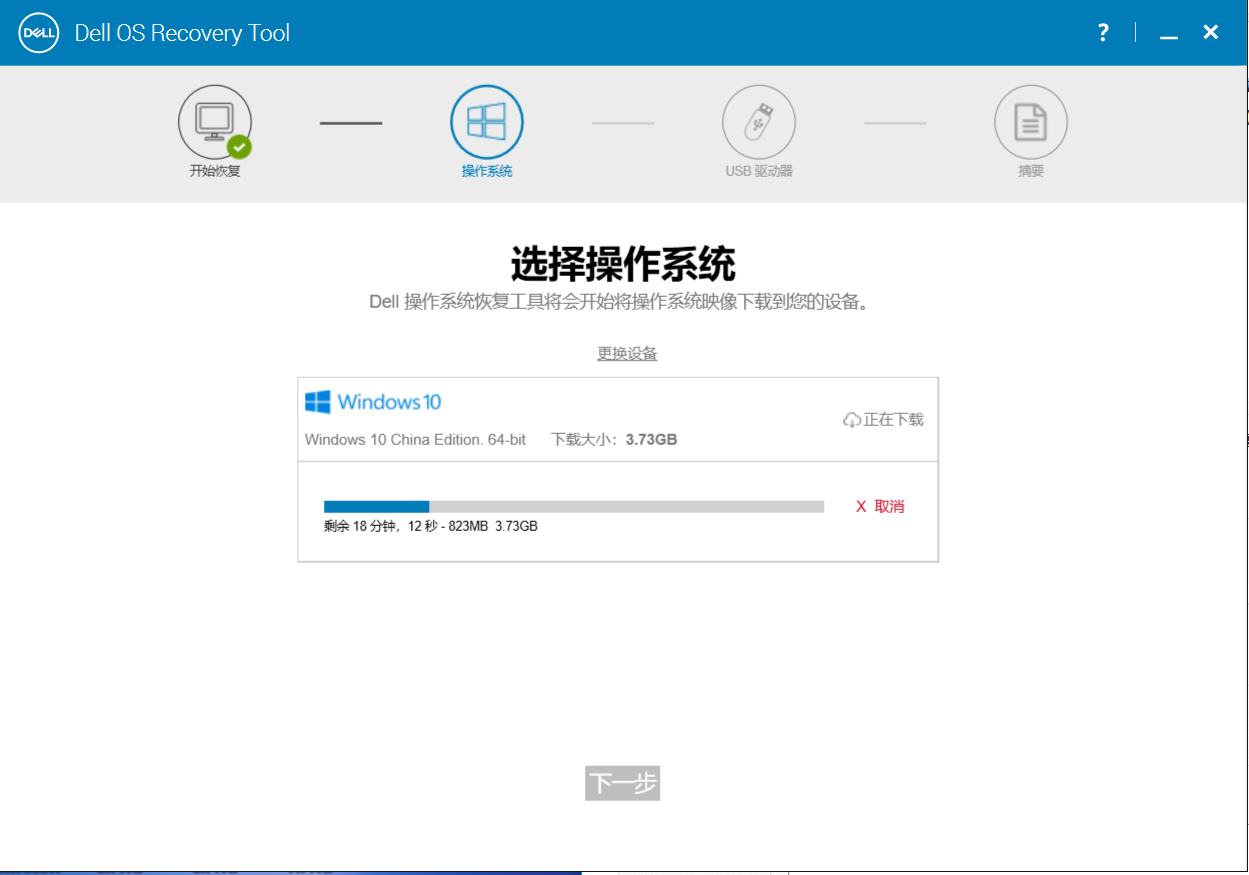Click the 下一步 button
1249x875 pixels.
(x=622, y=783)
